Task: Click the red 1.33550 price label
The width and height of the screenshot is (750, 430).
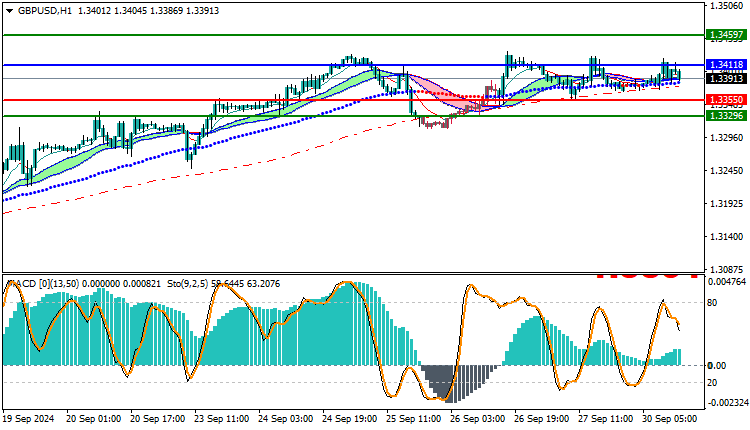Action: pyautogui.click(x=726, y=100)
